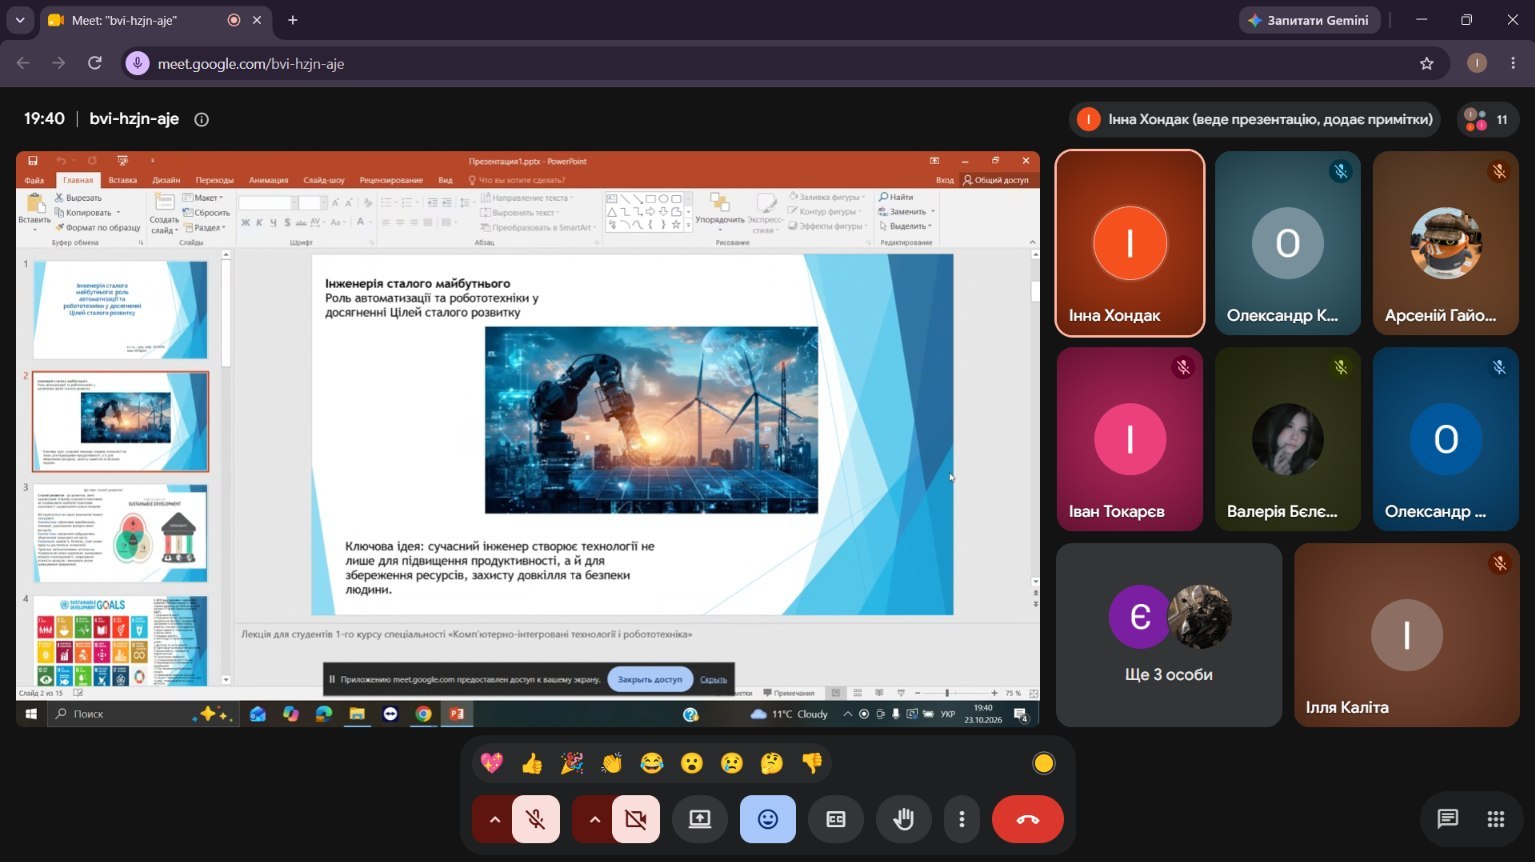Image resolution: width=1535 pixels, height=862 pixels.
Task: Pick the yellow skin tone swatch
Action: pos(1044,764)
